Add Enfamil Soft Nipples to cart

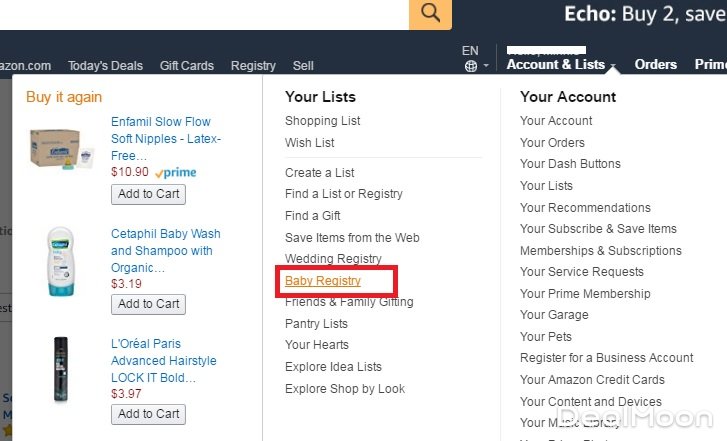pos(148,194)
